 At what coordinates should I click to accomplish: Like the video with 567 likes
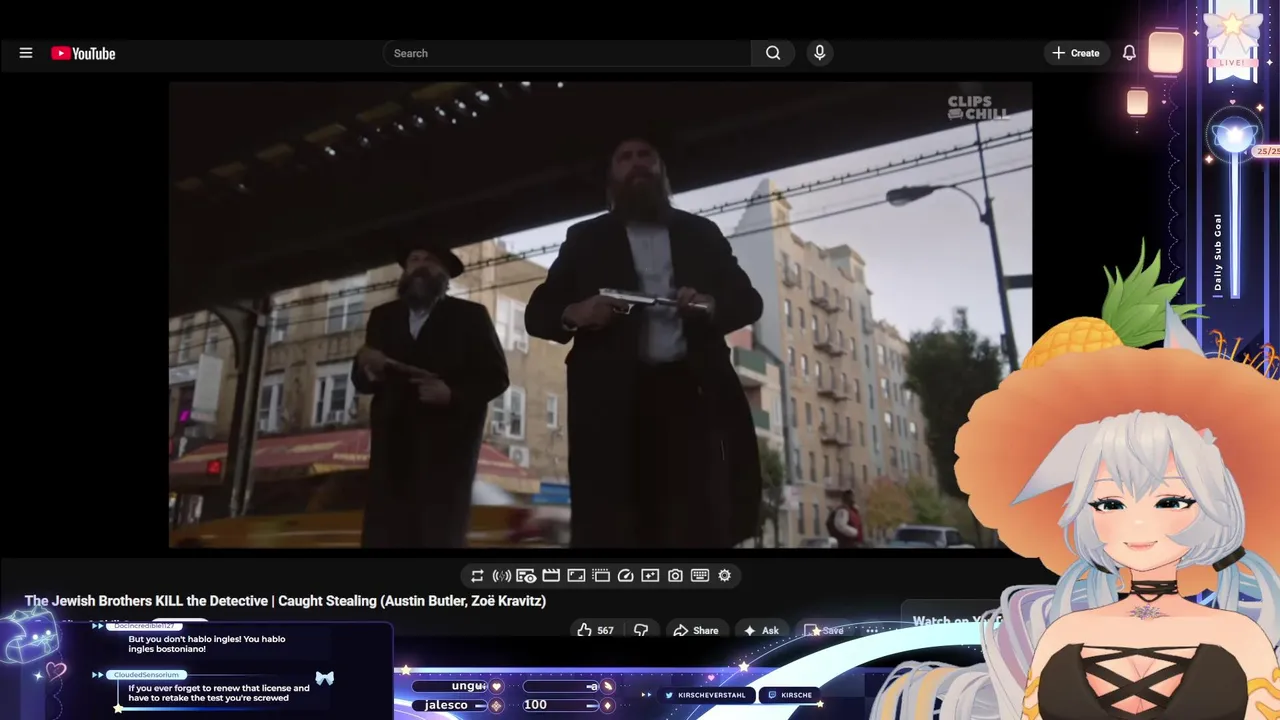[595, 631]
